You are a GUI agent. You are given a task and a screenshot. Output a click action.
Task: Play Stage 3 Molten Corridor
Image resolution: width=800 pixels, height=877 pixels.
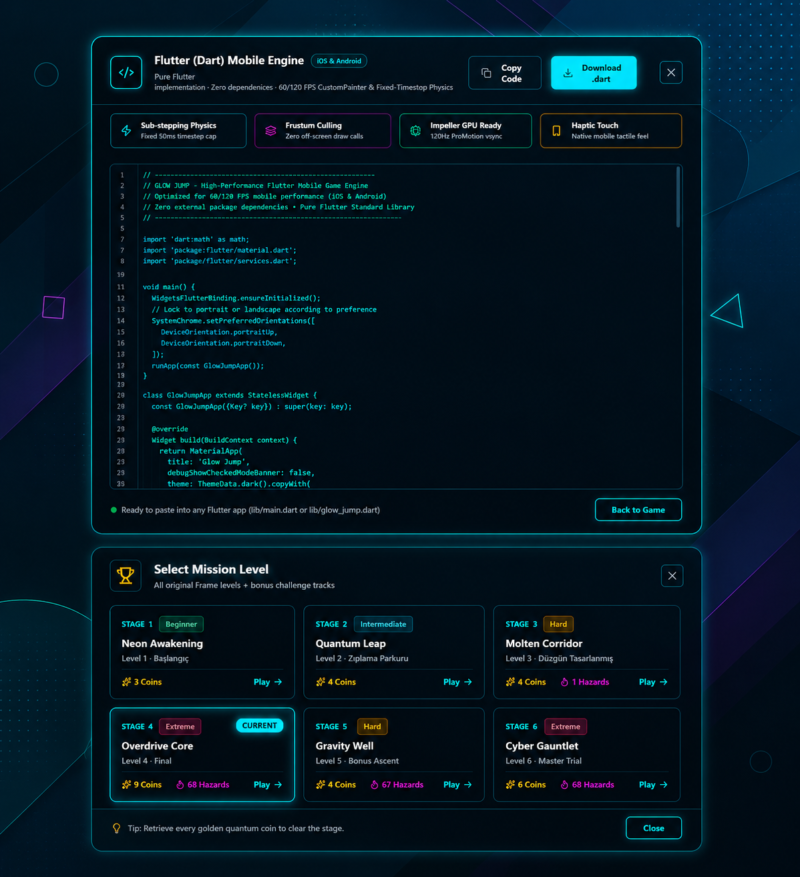(653, 682)
